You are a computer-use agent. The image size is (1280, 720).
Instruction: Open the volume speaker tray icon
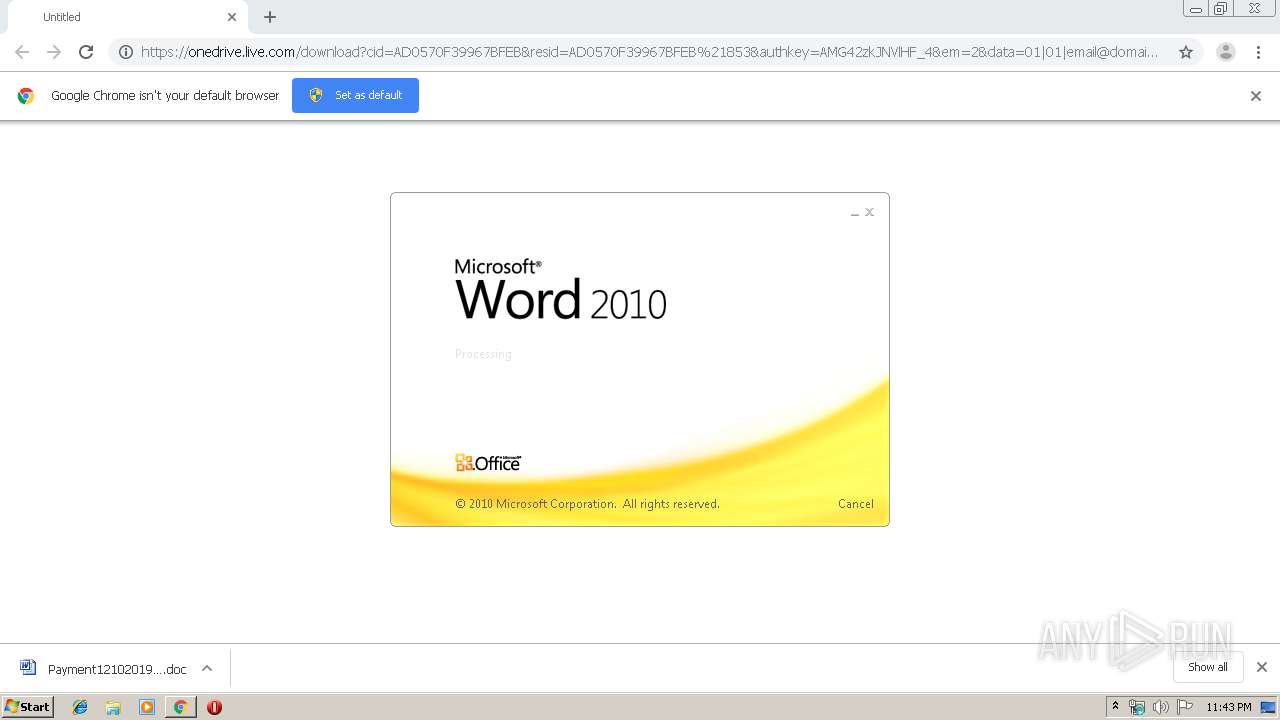point(1161,707)
